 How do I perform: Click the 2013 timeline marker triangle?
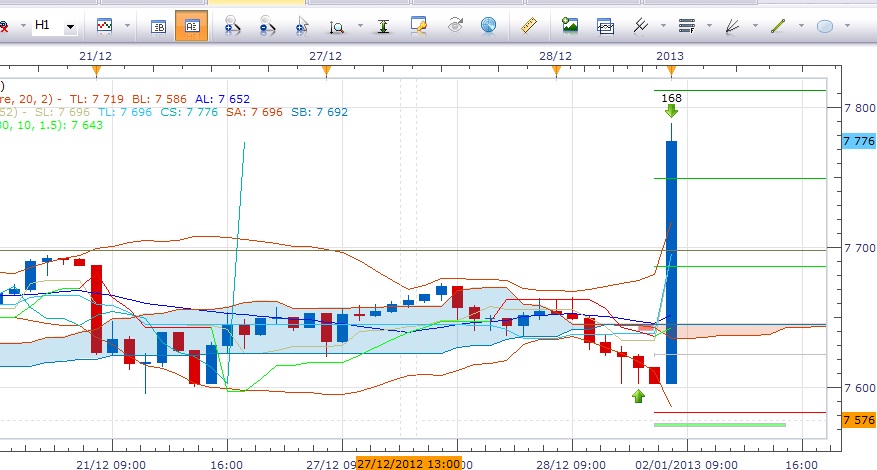[x=671, y=70]
